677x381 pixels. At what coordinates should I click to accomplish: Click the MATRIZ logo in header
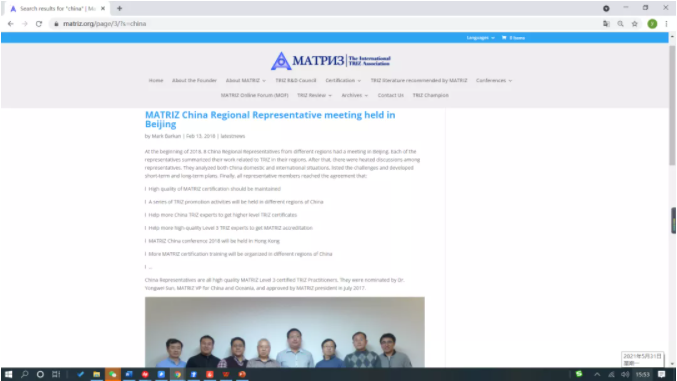[331, 61]
